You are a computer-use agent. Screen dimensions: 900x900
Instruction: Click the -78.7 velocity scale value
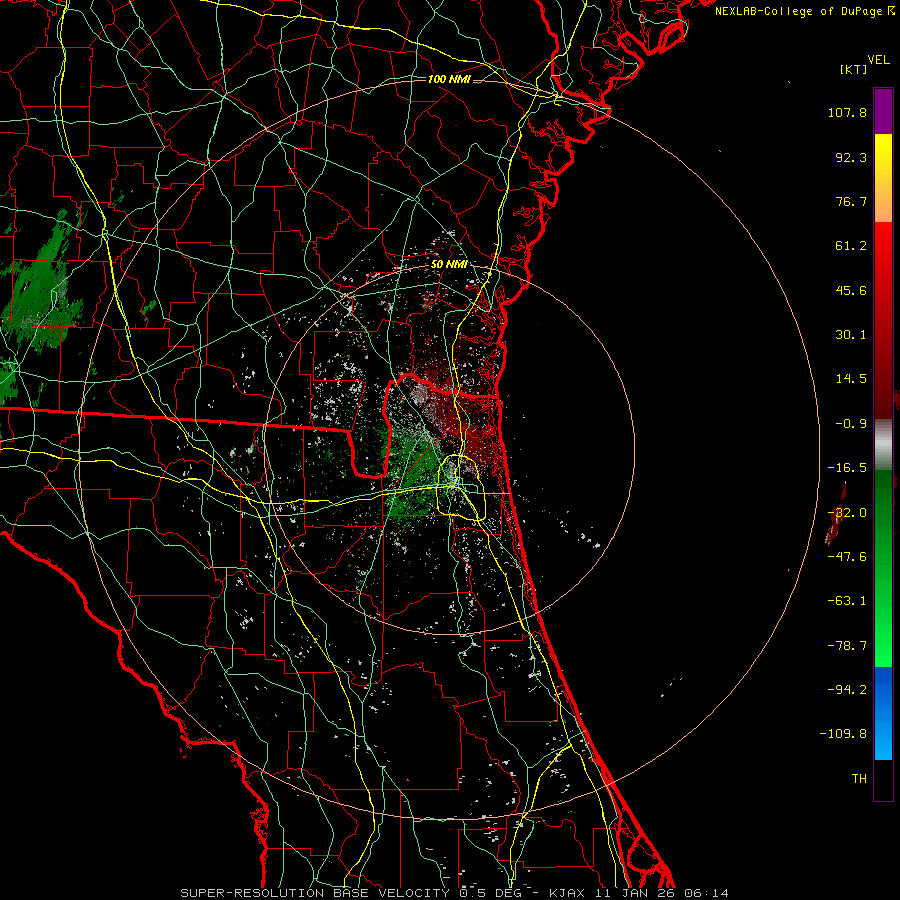847,646
